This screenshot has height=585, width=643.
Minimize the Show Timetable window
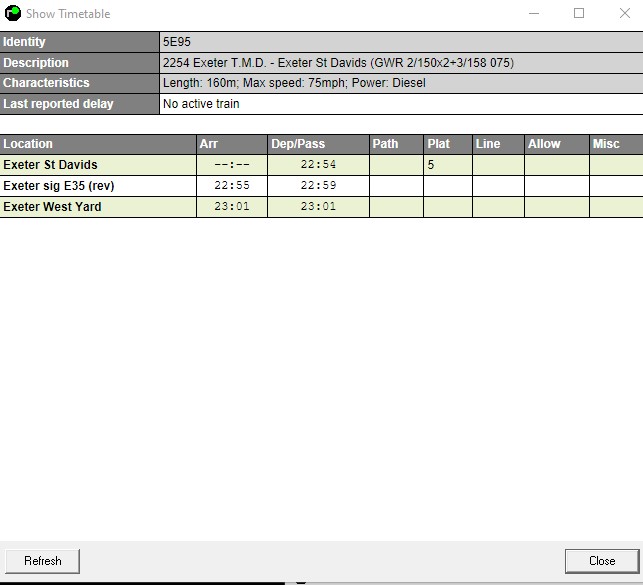tap(534, 14)
